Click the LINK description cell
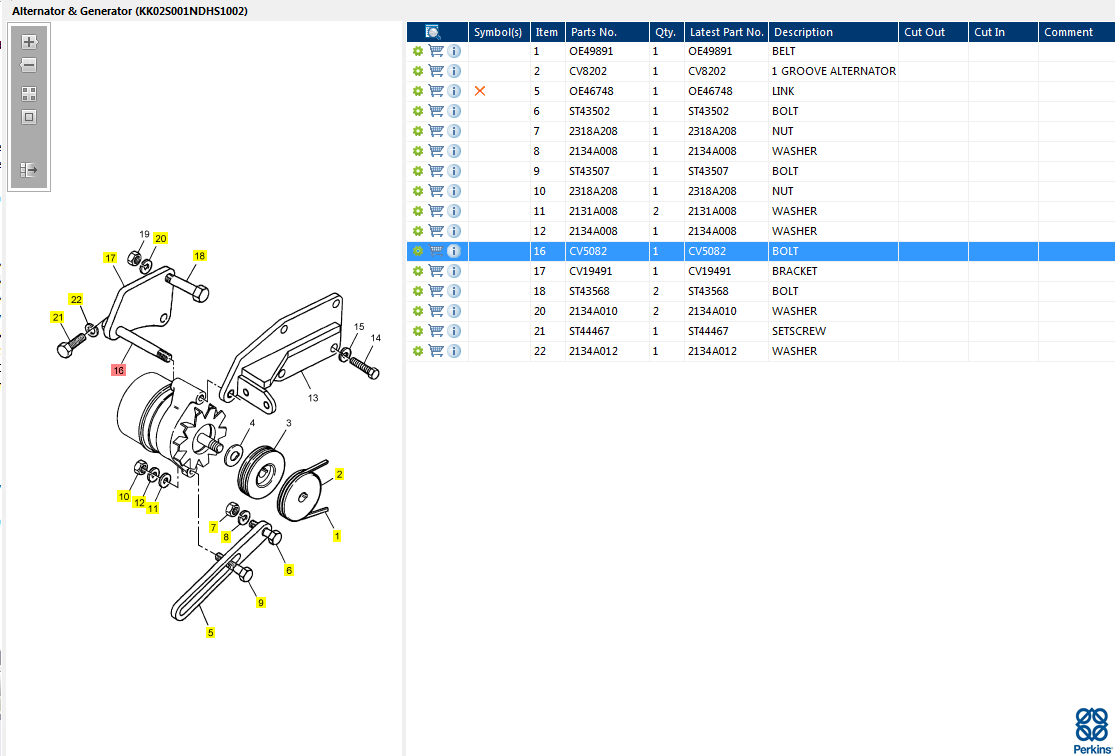1115x756 pixels. click(x=833, y=91)
